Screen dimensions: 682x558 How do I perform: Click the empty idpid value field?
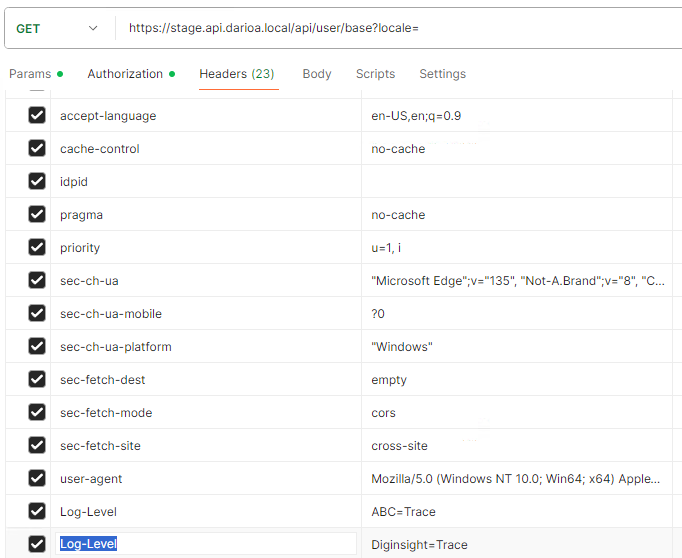(x=515, y=182)
